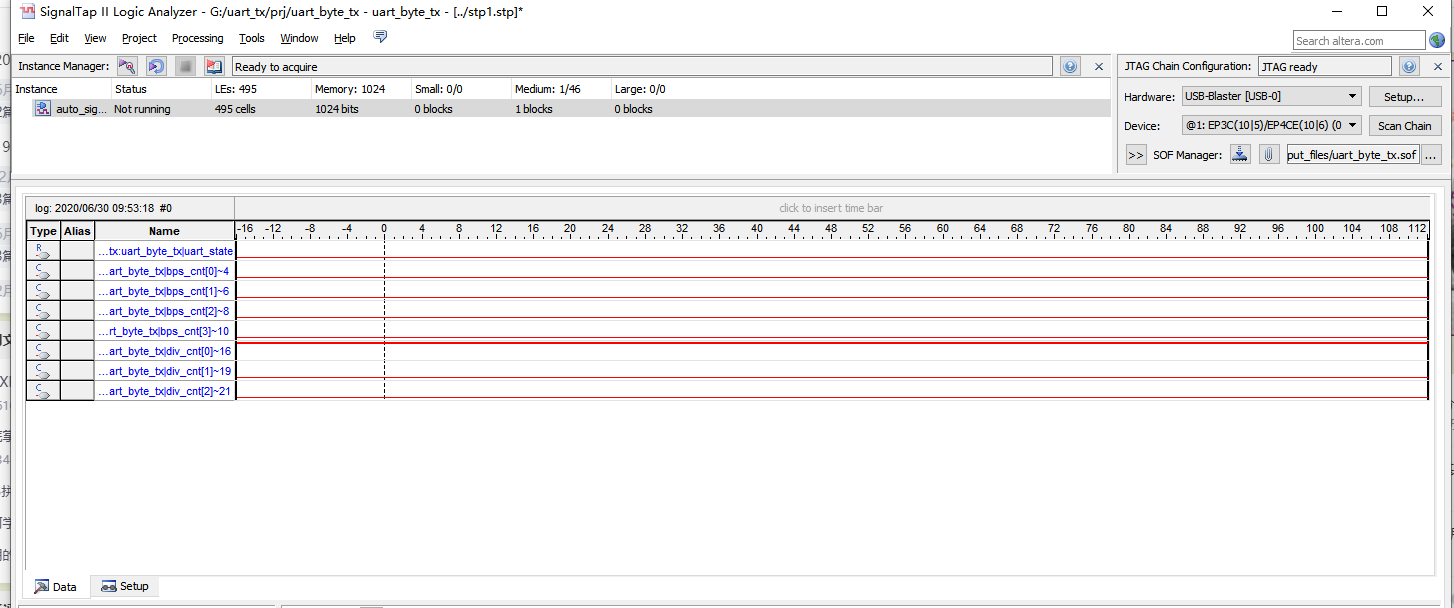Viewport: 1454px width, 608px height.
Task: Click the Read Data book icon
Action: (x=213, y=65)
